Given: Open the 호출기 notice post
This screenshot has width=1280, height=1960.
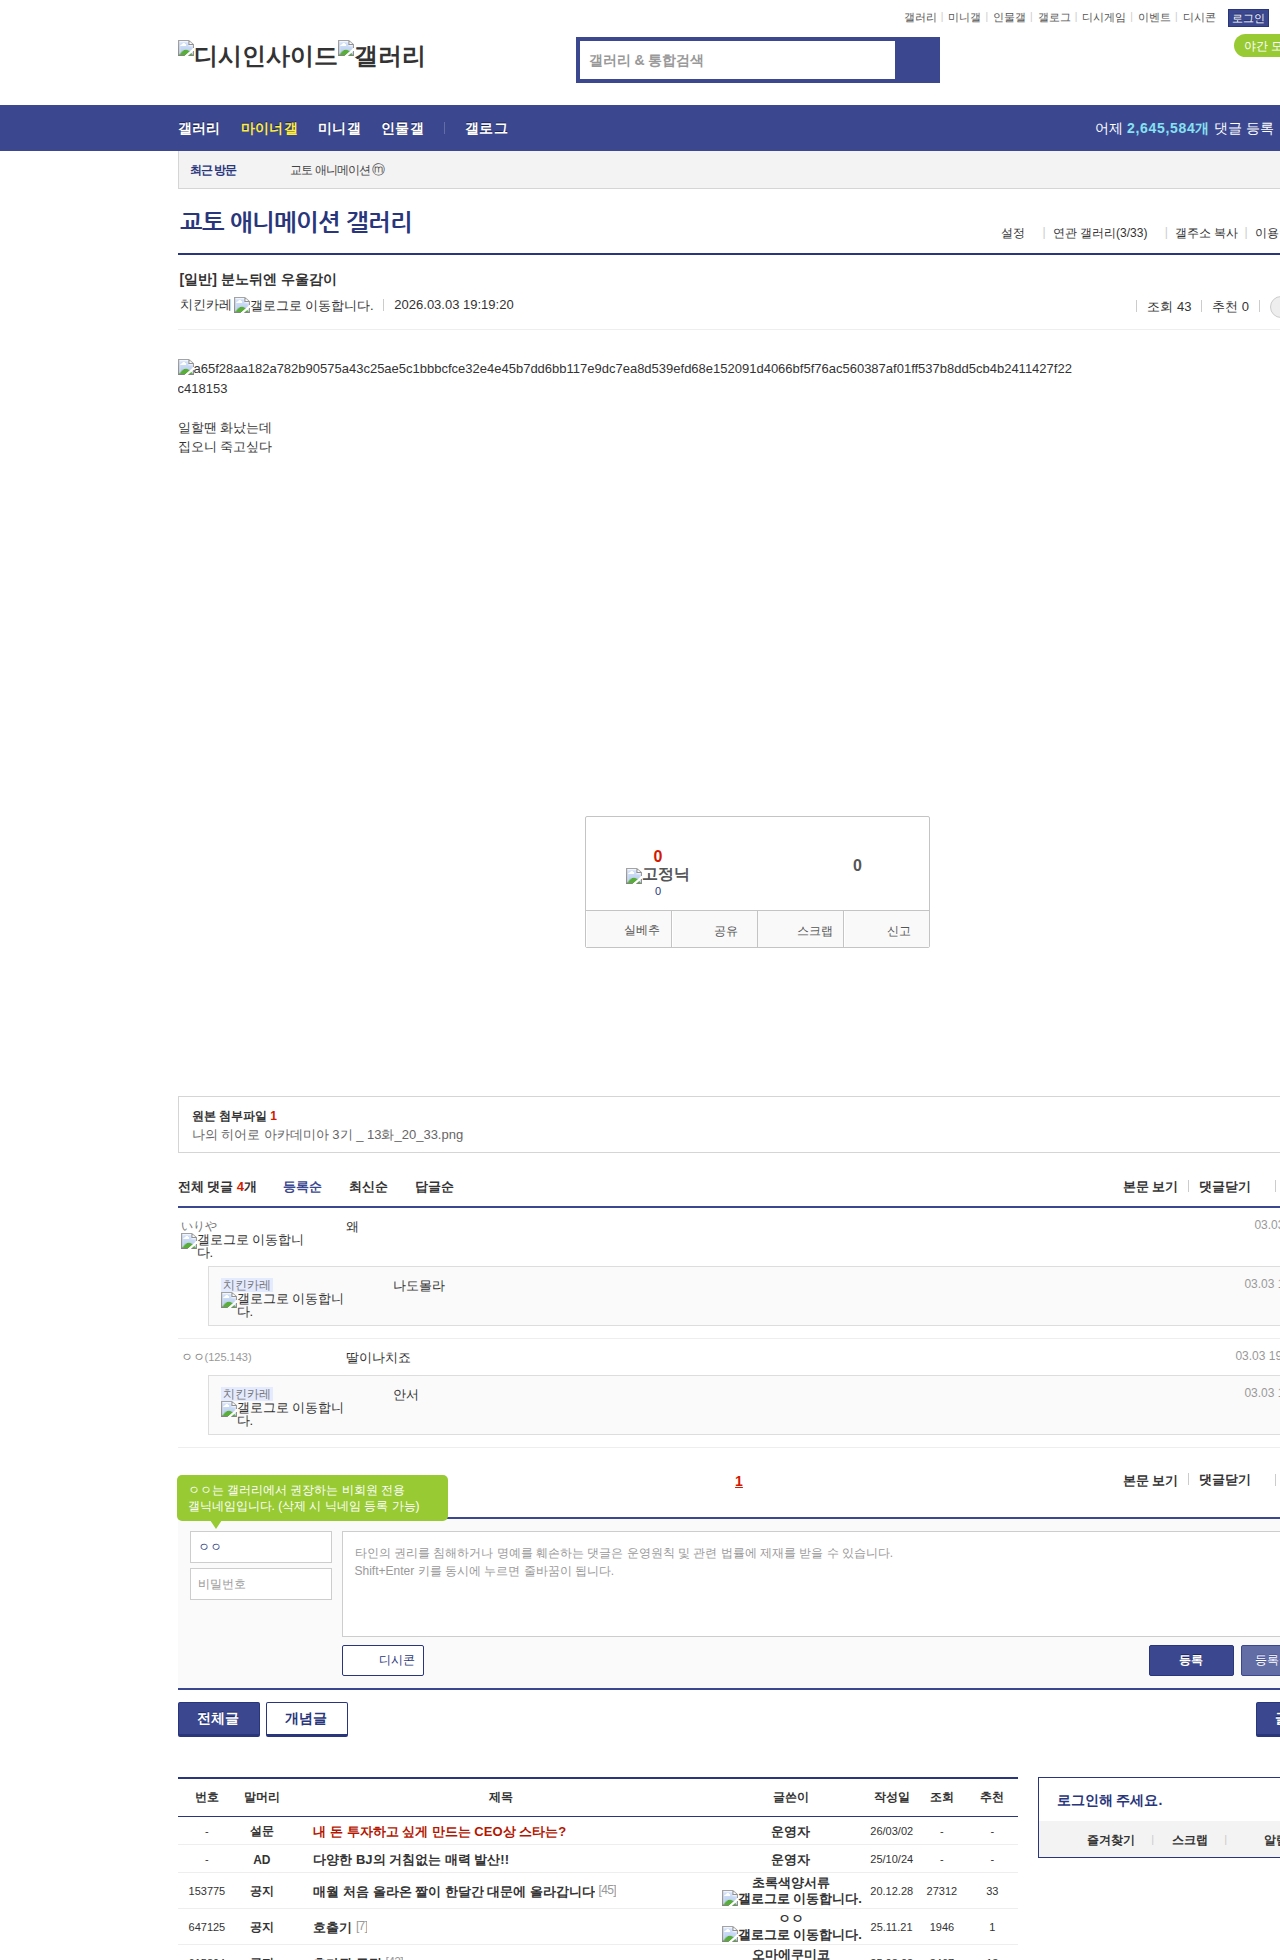Looking at the screenshot, I should 332,1928.
